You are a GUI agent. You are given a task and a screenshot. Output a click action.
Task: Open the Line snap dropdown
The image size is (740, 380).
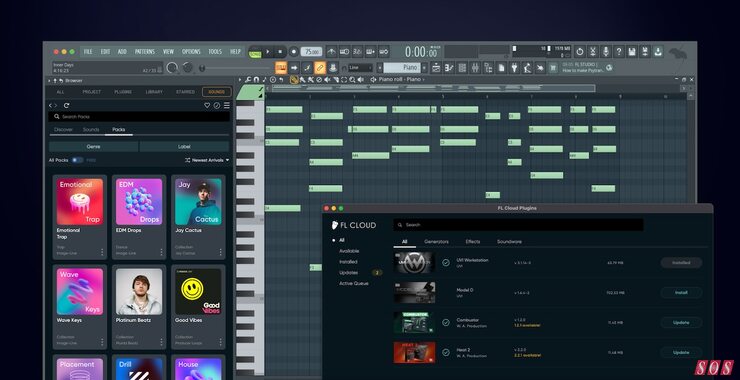pos(360,68)
